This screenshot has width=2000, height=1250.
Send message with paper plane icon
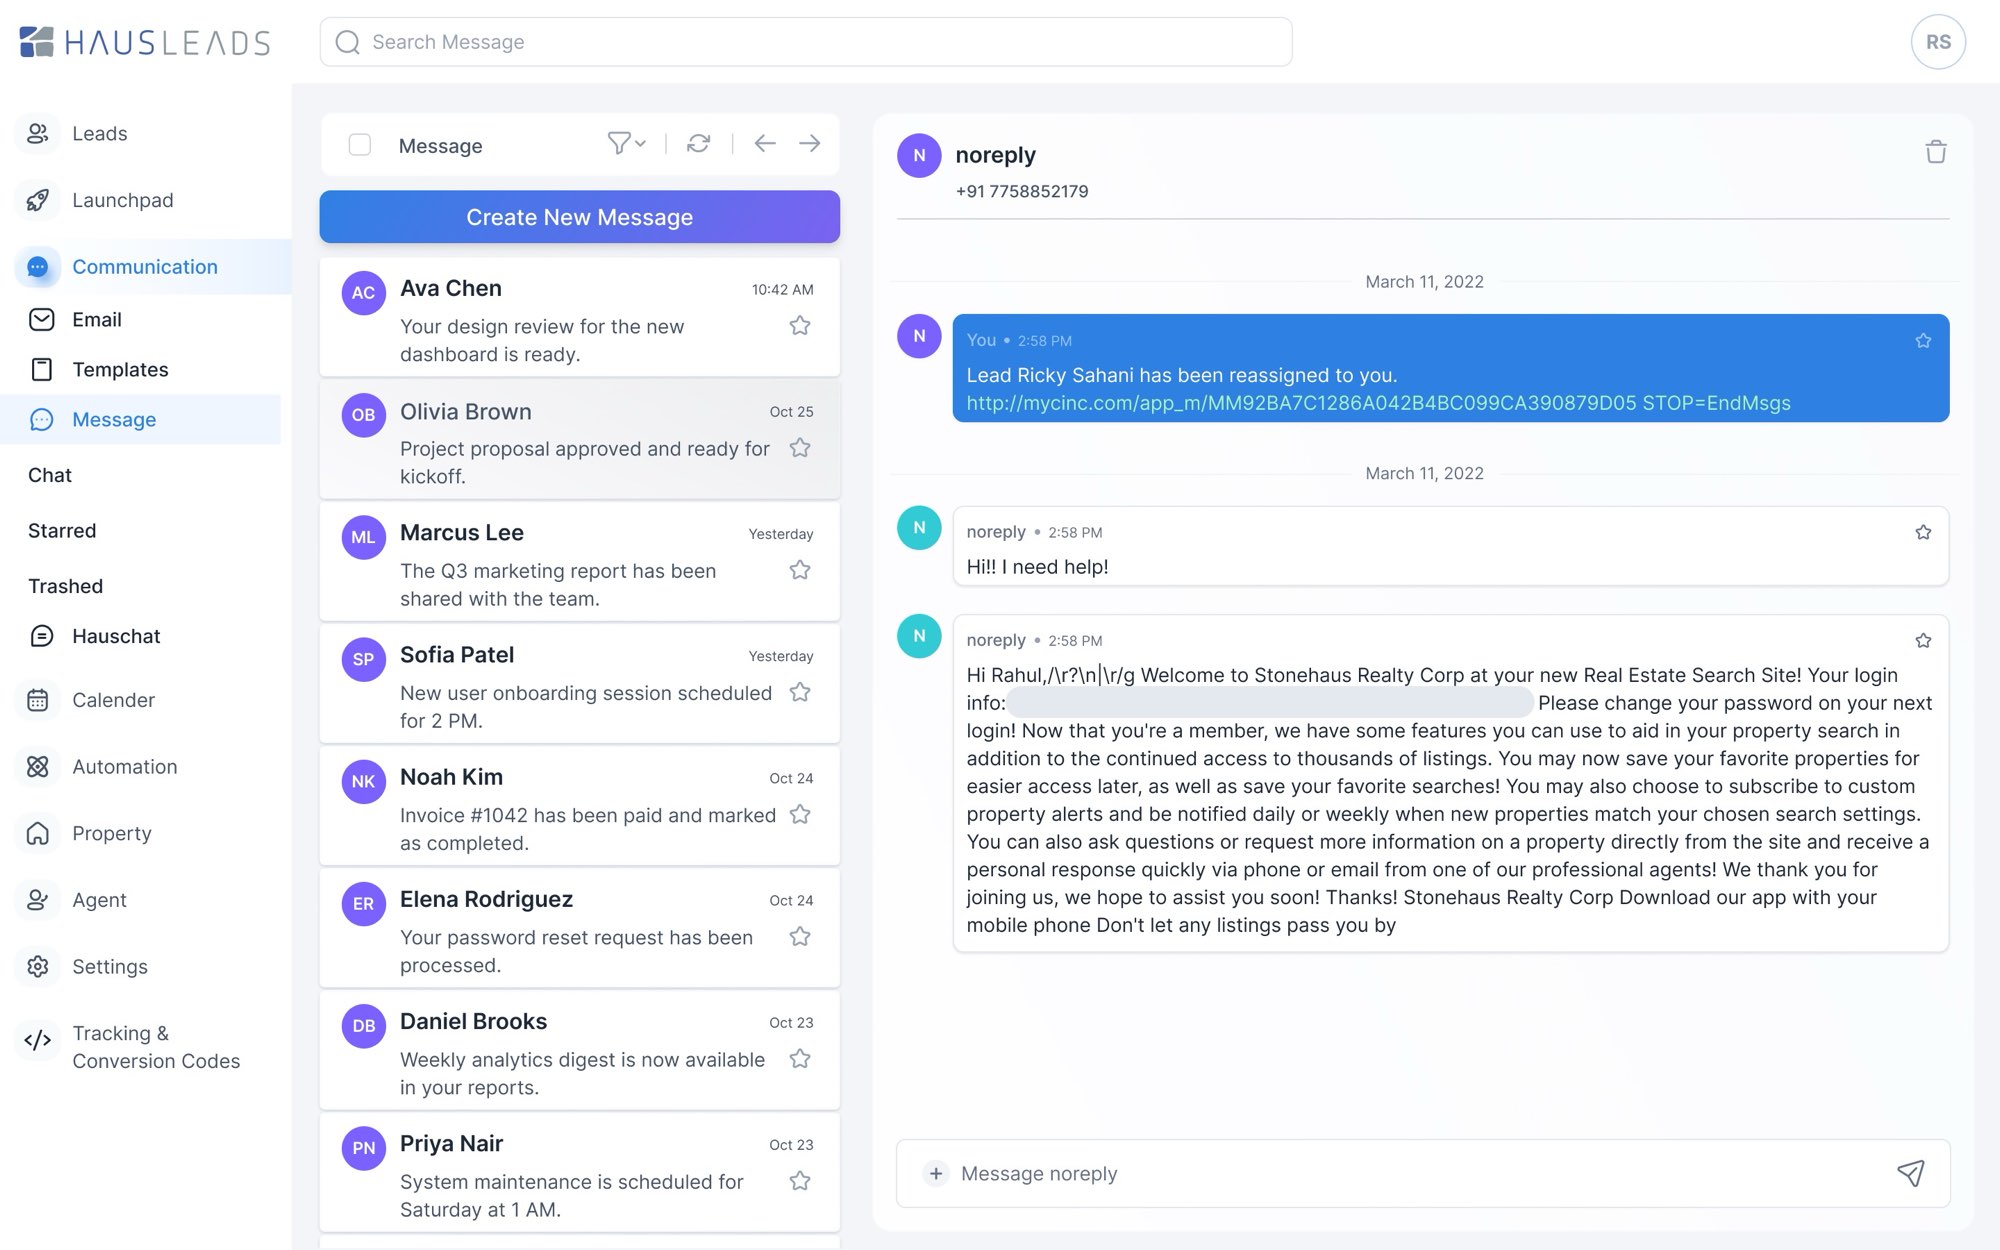(x=1910, y=1173)
